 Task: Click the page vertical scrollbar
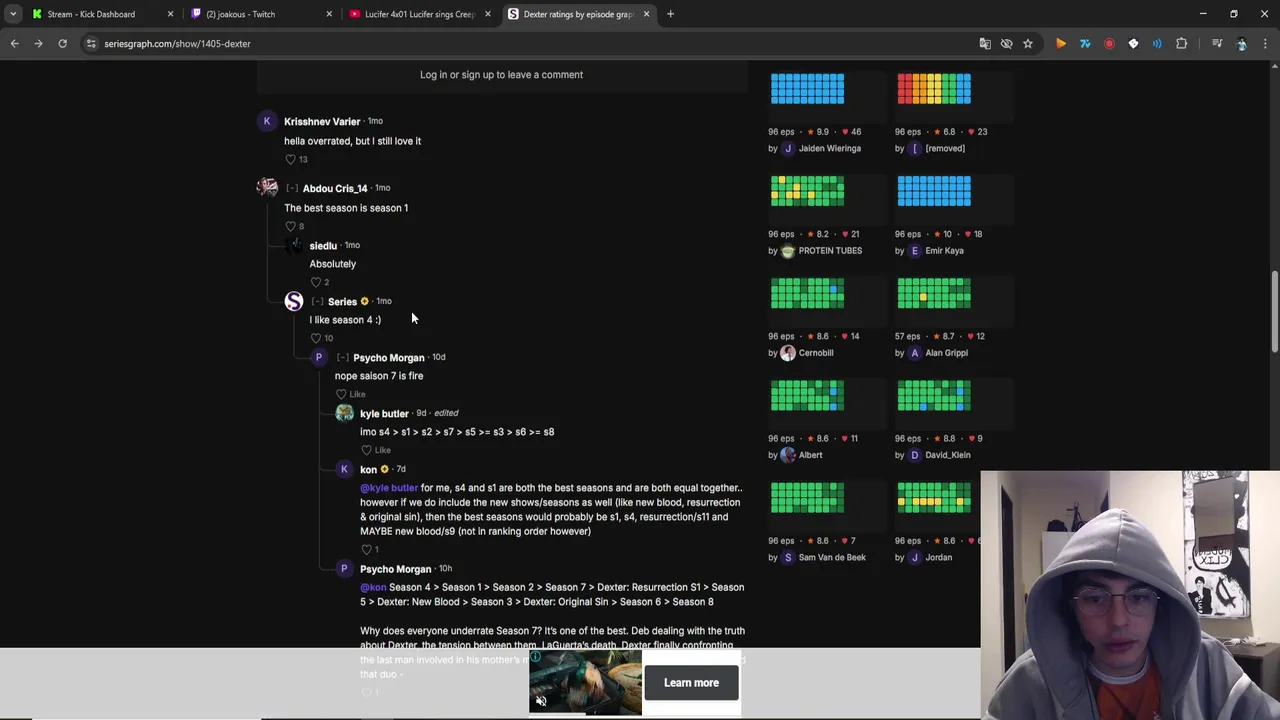[x=1275, y=310]
